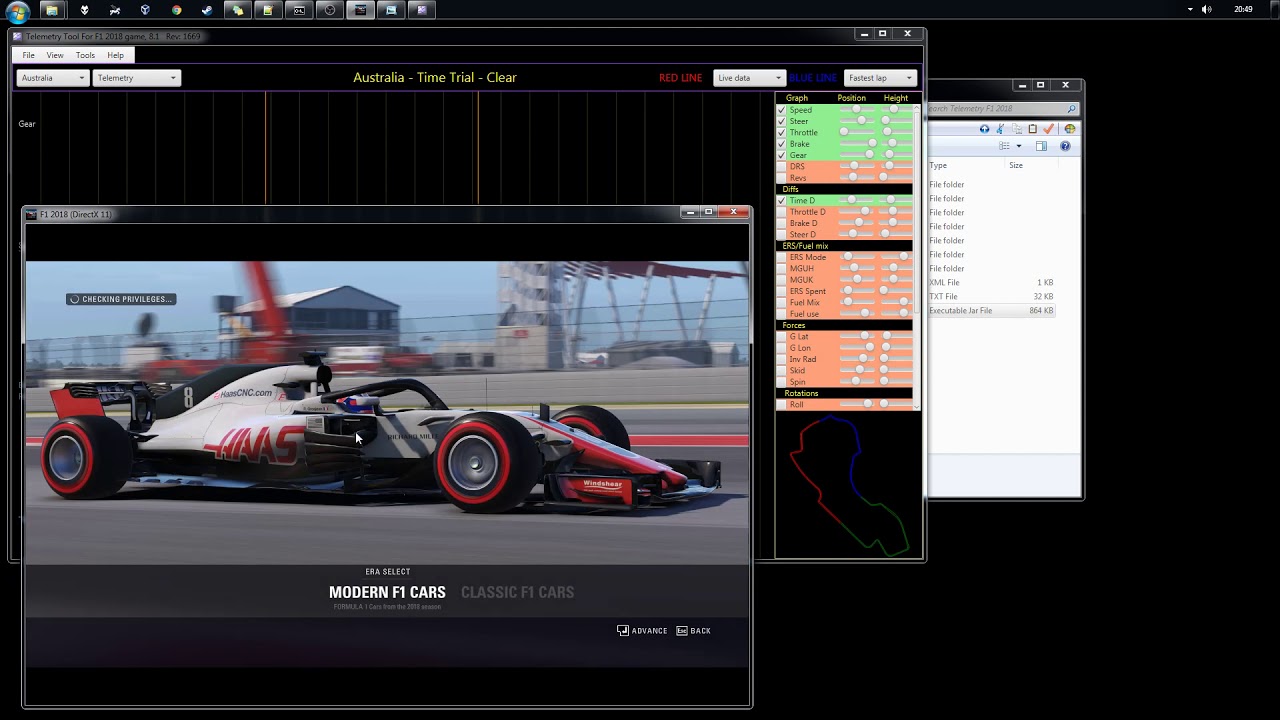
Task: Open the Fastest lap blue line dropdown
Action: coord(880,78)
